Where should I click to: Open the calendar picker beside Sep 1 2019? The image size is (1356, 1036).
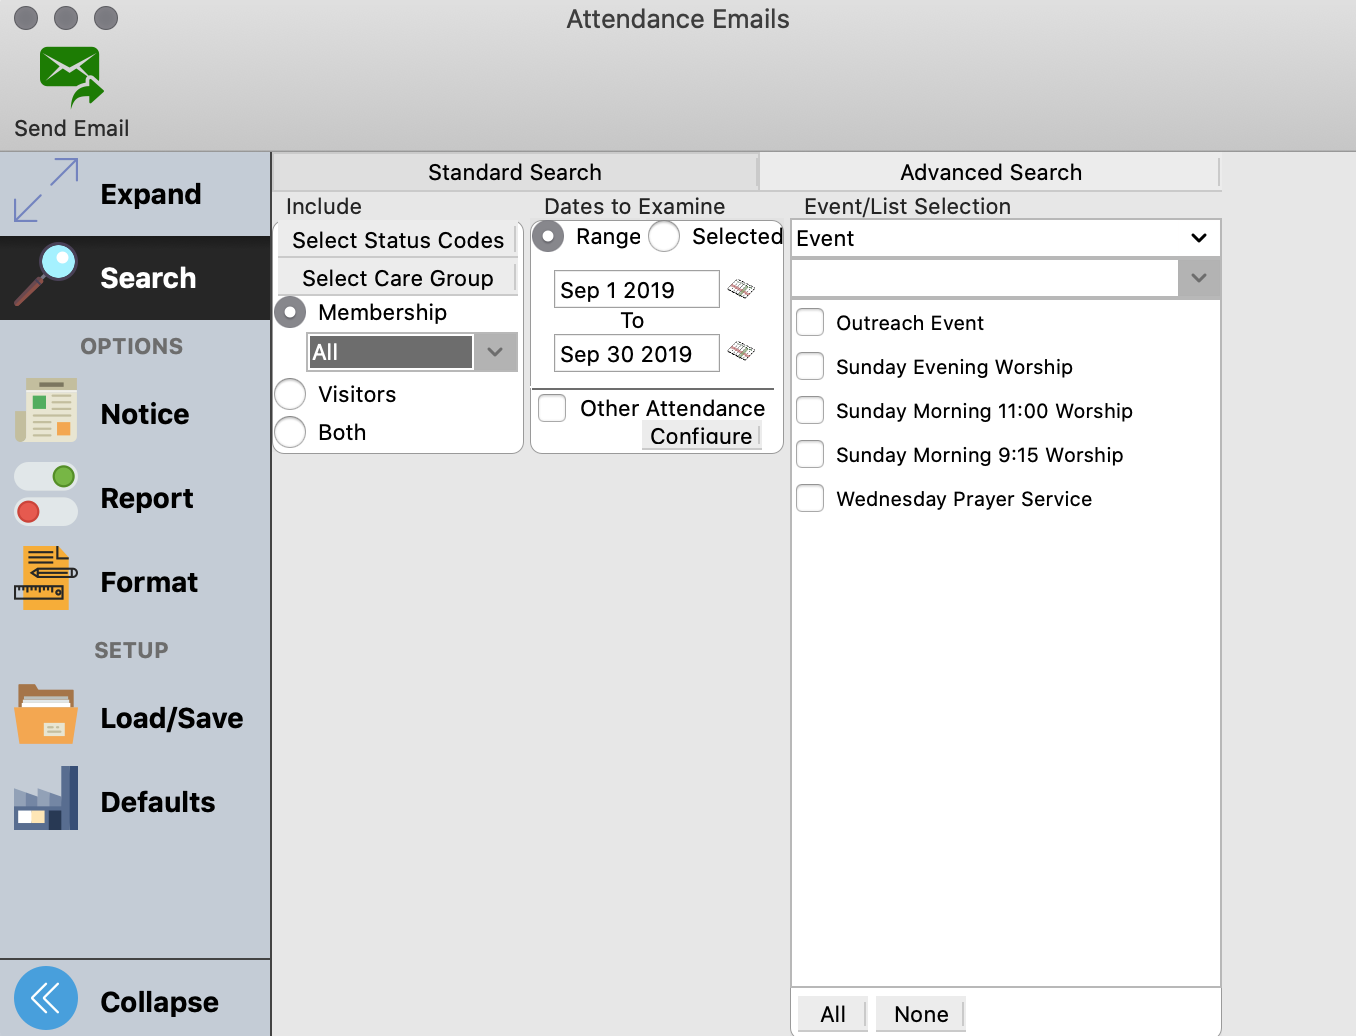742,288
